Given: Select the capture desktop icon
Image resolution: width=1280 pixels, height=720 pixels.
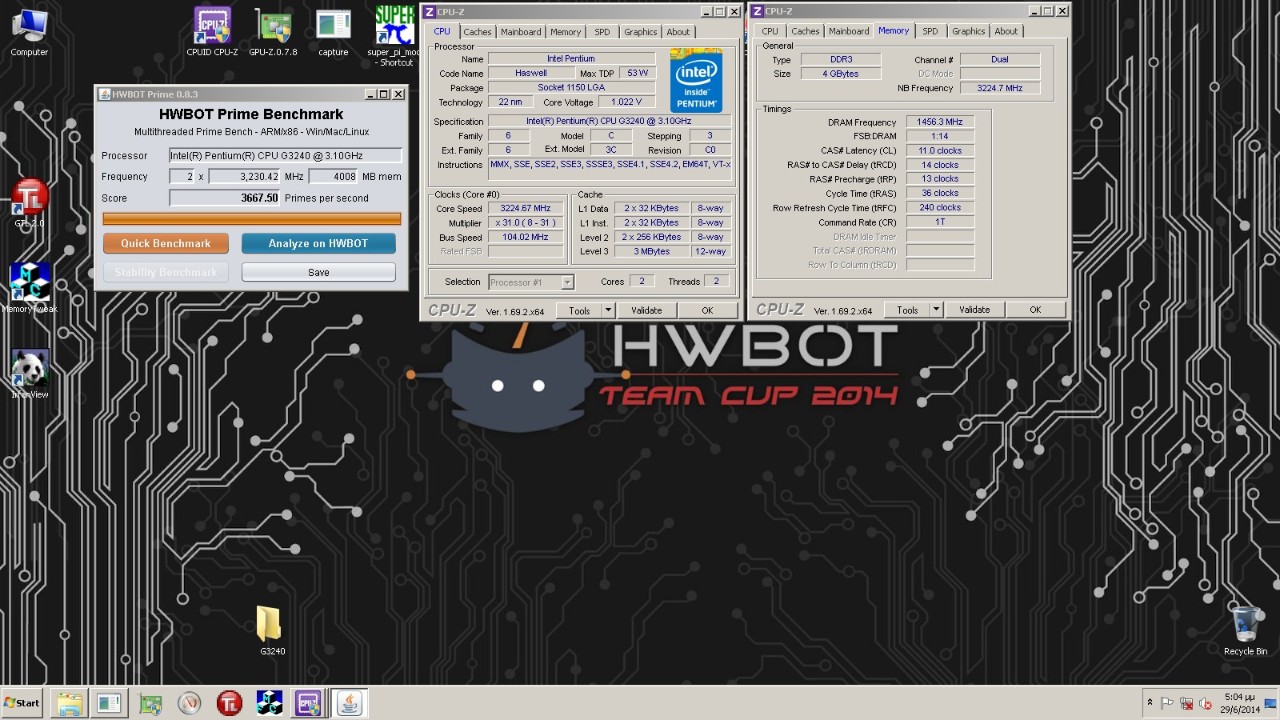Looking at the screenshot, I should pos(333,31).
